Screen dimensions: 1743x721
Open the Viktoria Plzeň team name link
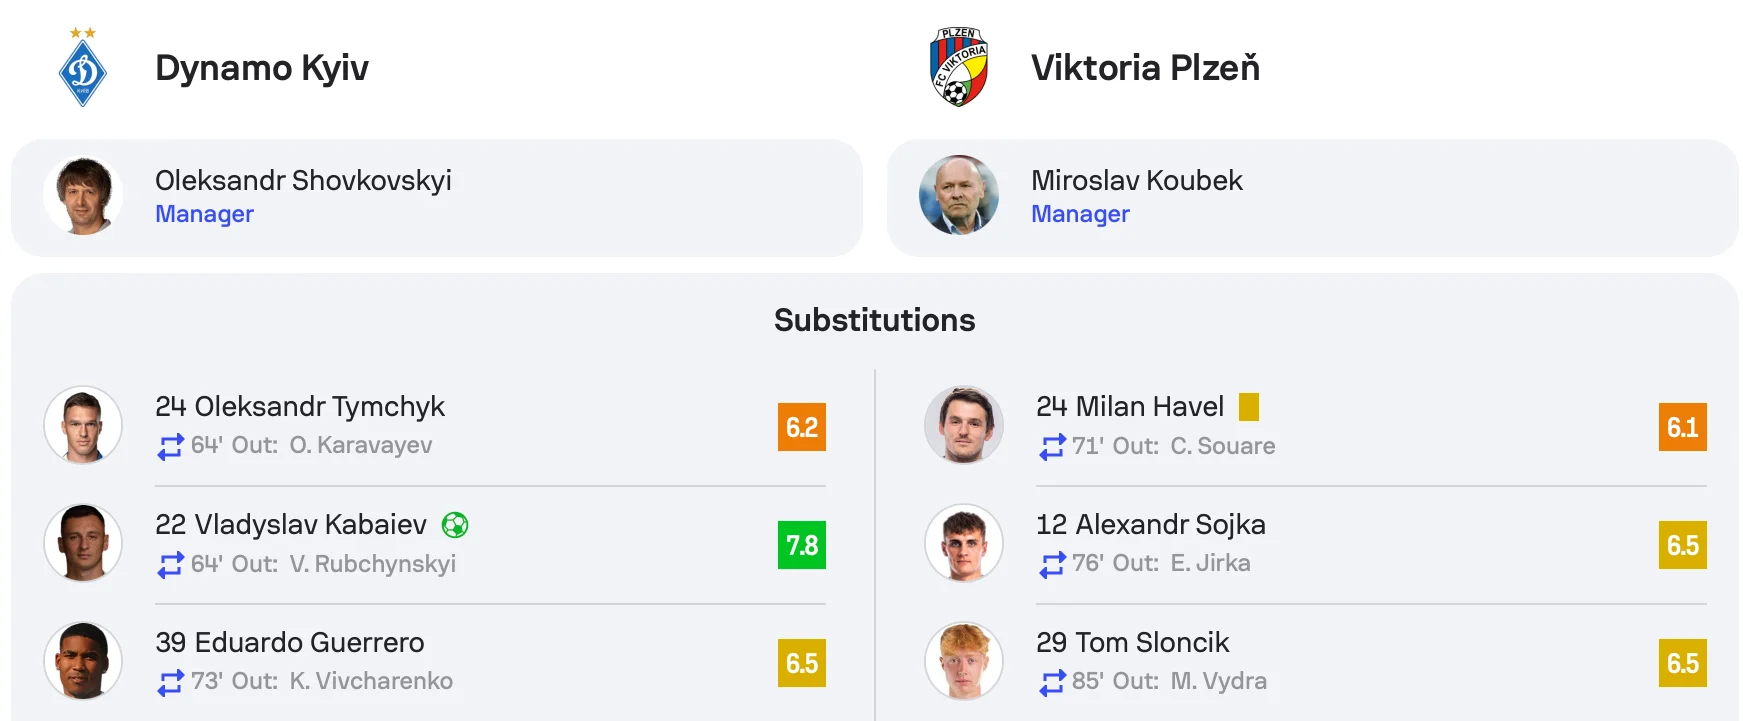[1145, 68]
